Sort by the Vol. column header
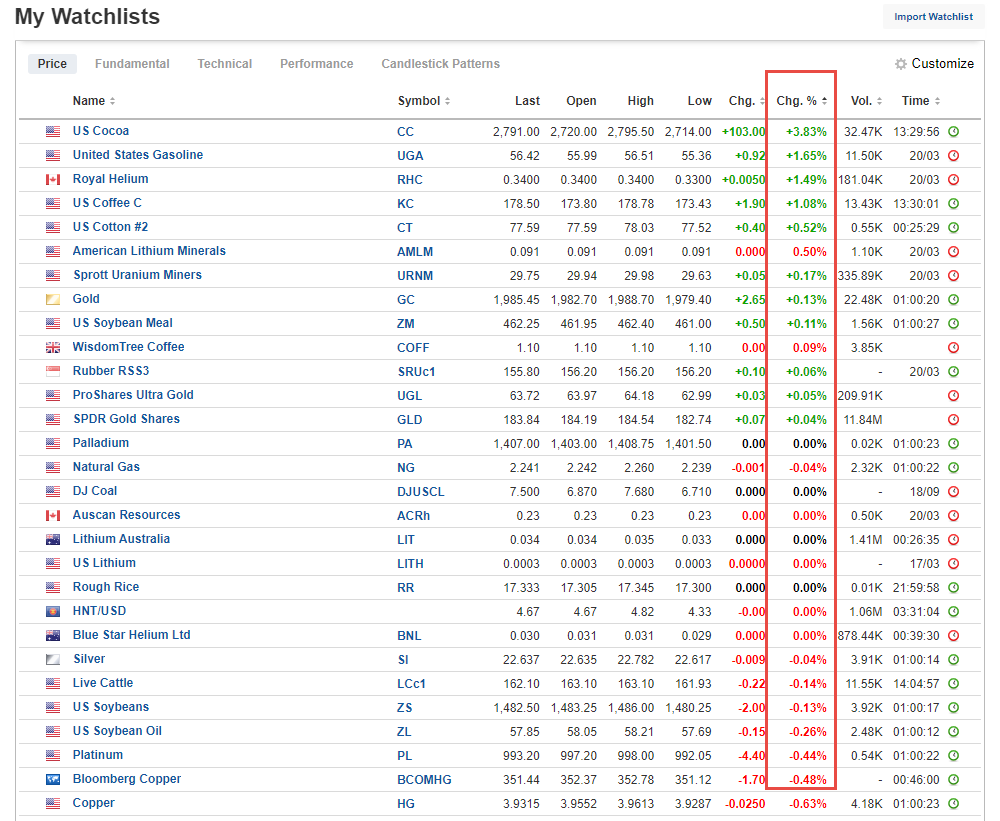Image resolution: width=1000 pixels, height=821 pixels. click(866, 101)
